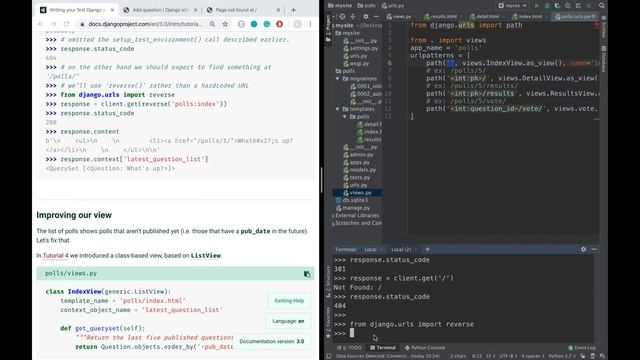Collapse the templates folder
This screenshot has width=640, height=360.
click(338, 109)
